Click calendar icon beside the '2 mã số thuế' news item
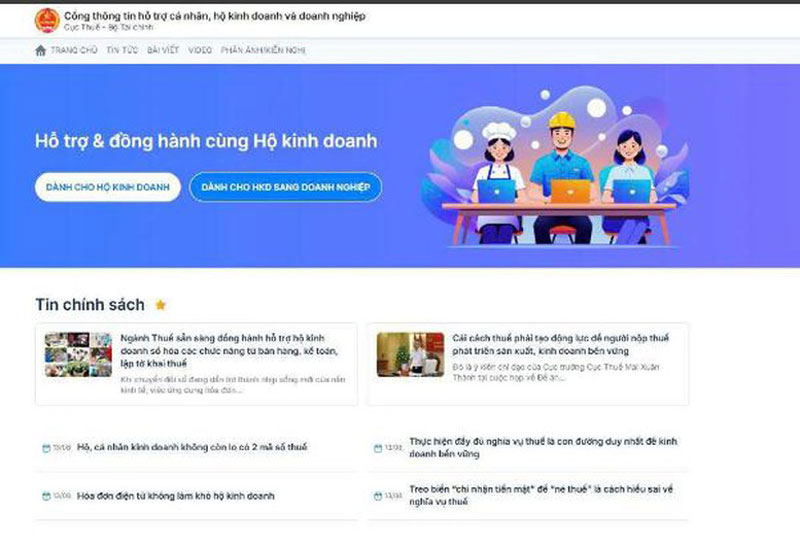Screen dimensions: 800x546 [x=46, y=448]
